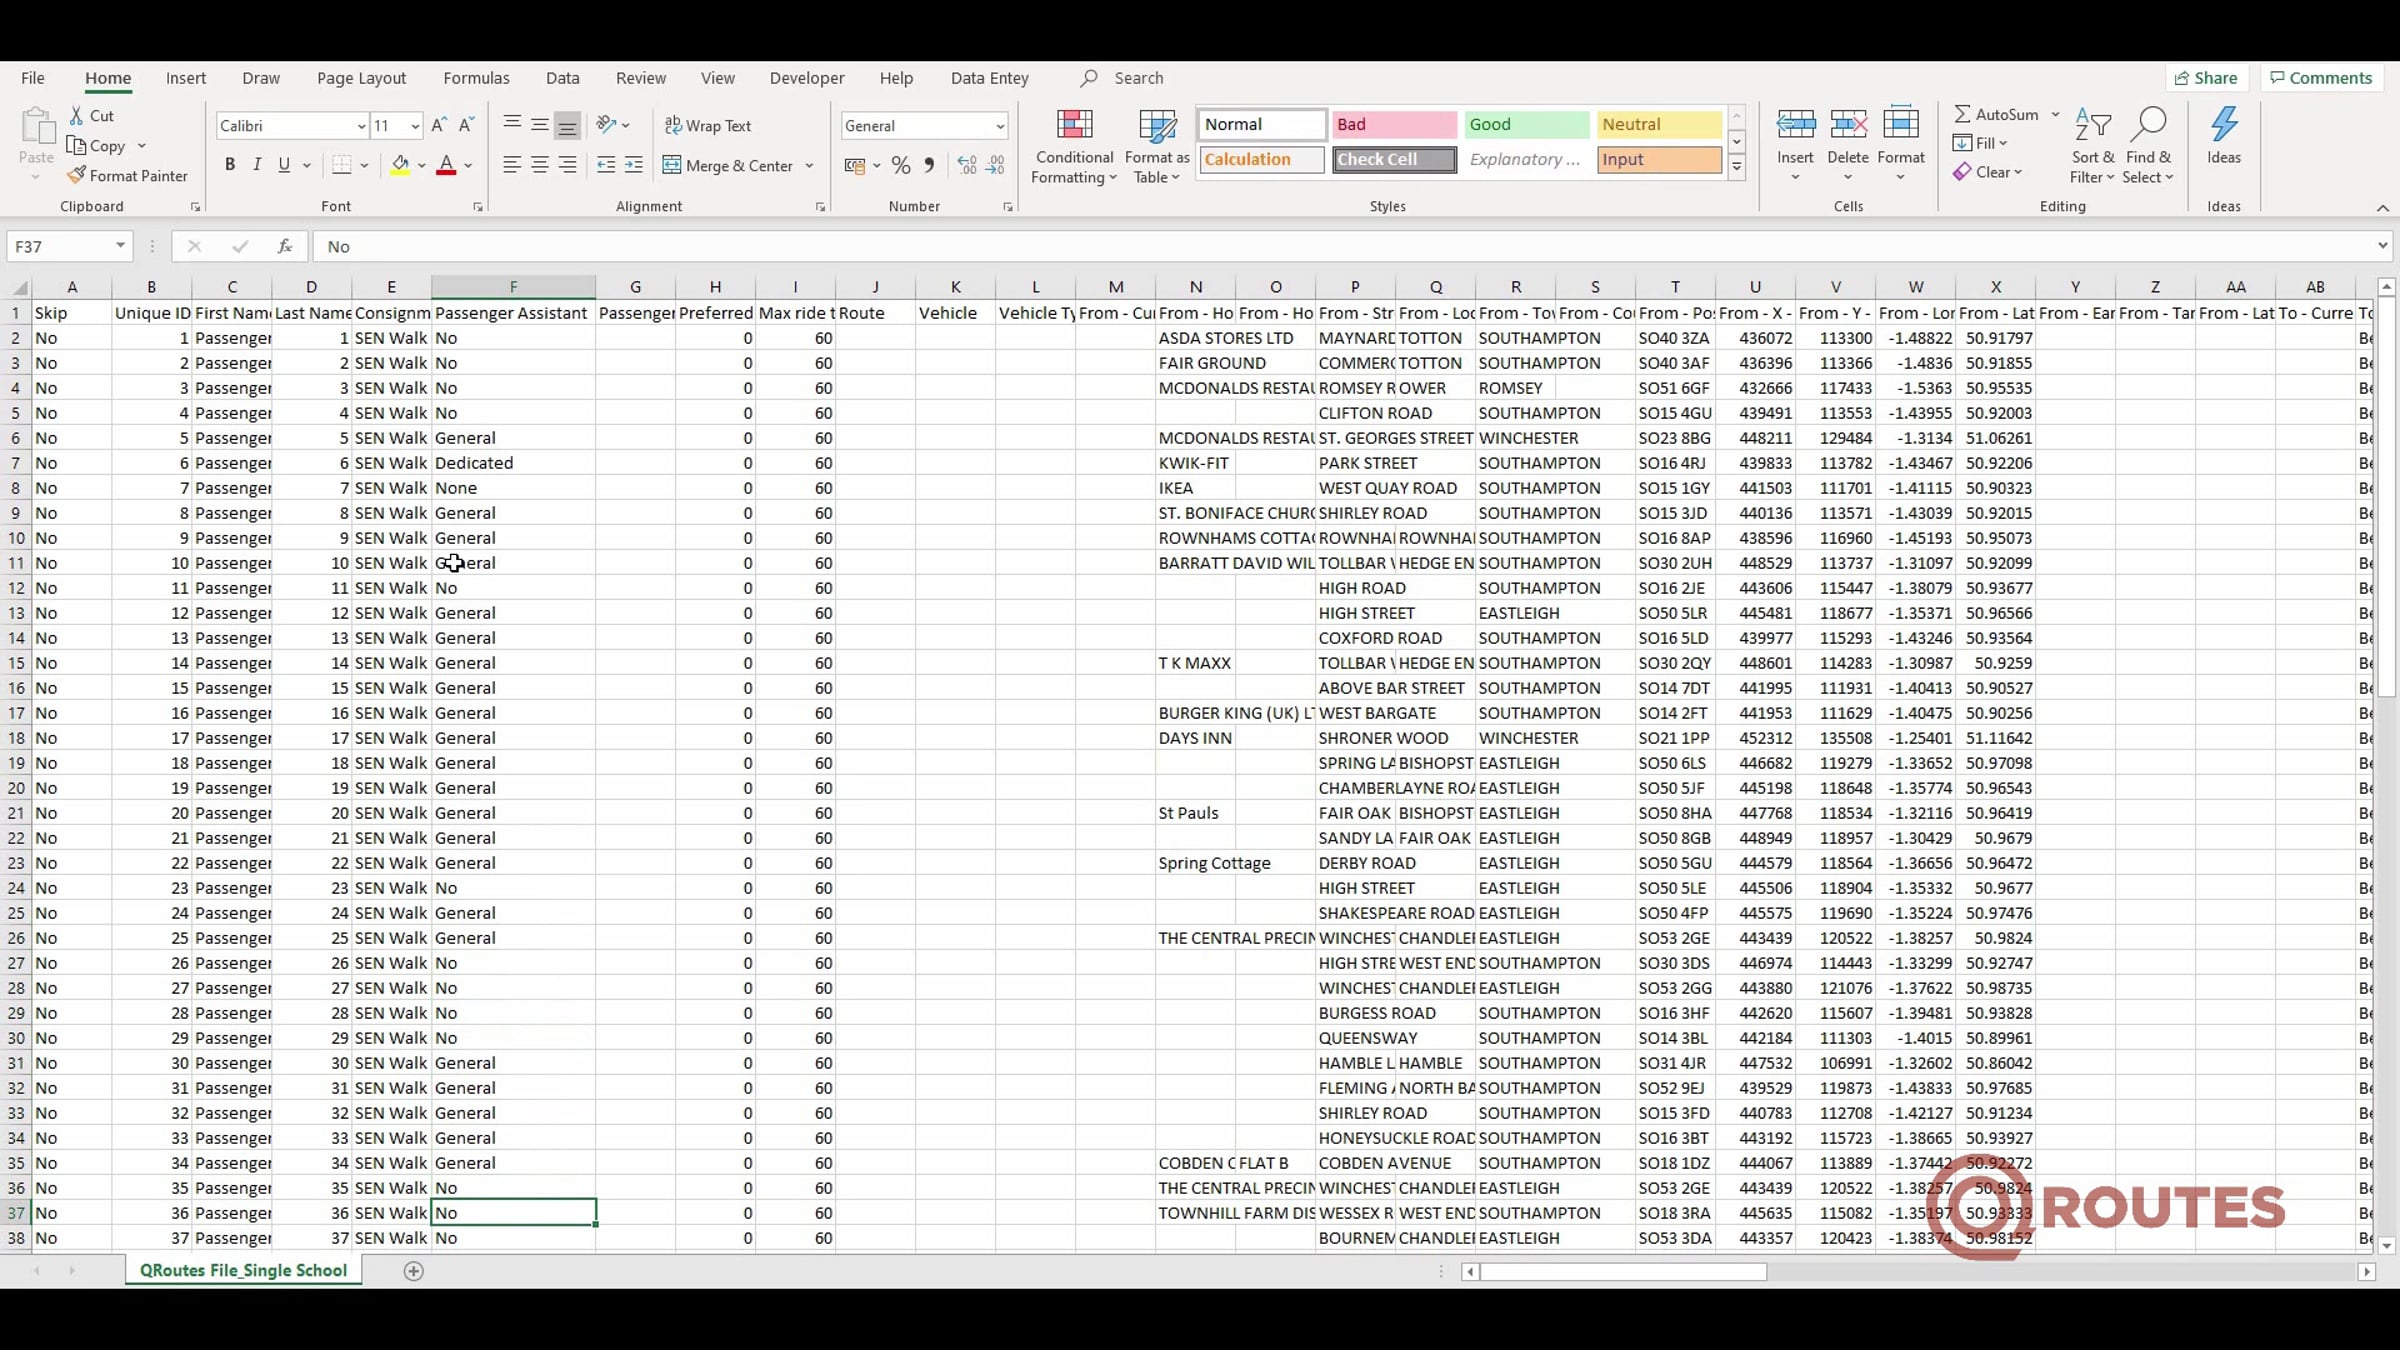Collapse the ribbon

tap(2383, 207)
